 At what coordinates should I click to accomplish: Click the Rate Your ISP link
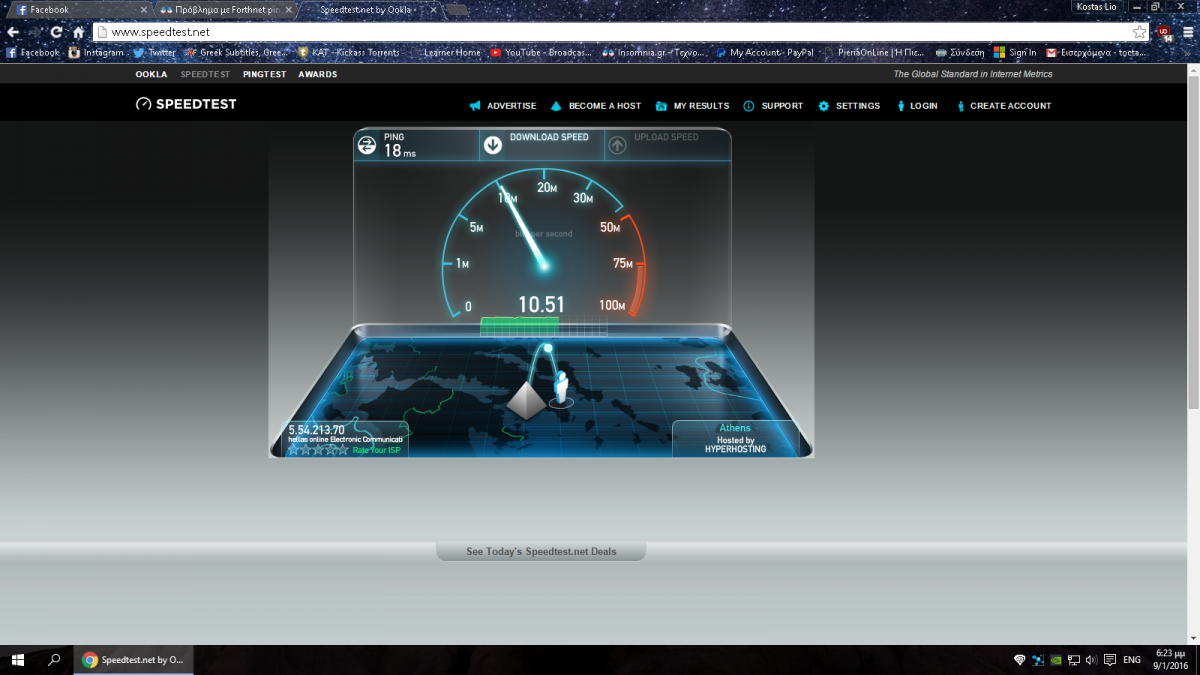tap(378, 450)
